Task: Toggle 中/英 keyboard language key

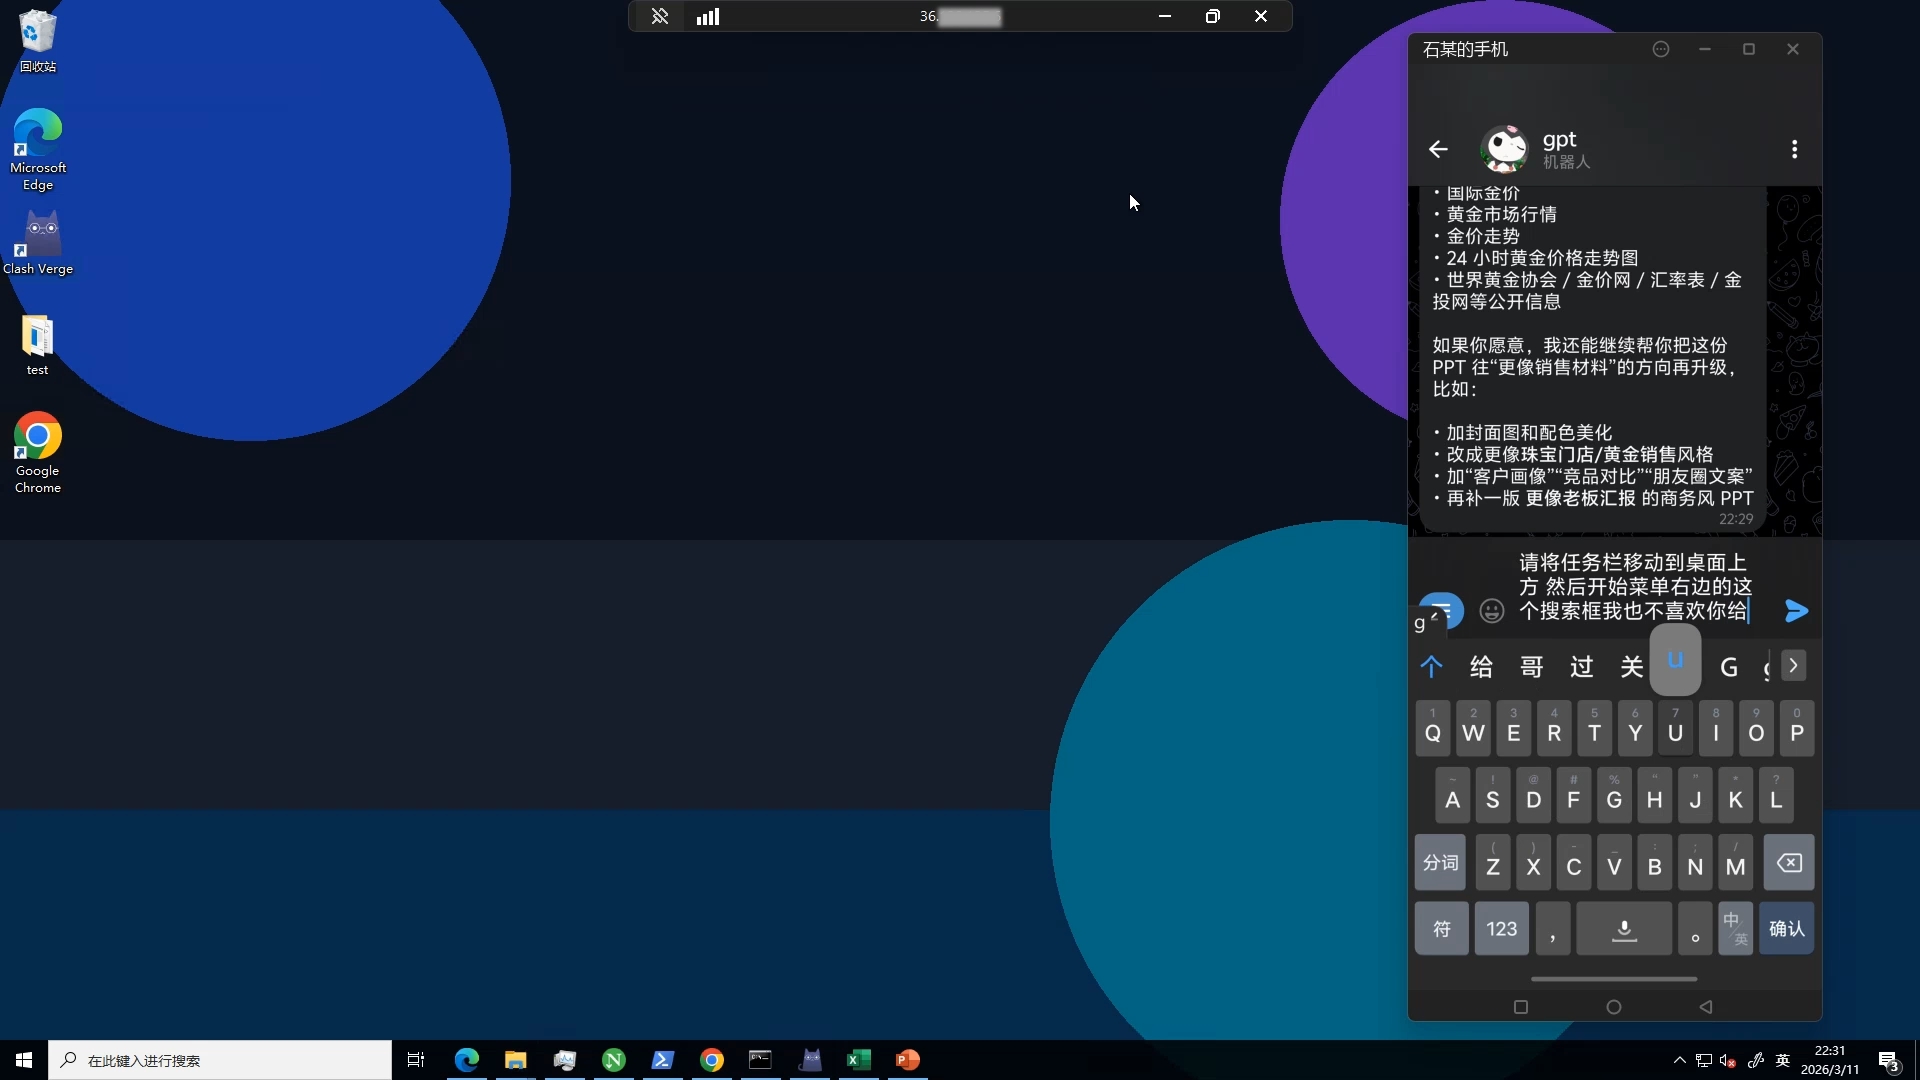Action: pos(1735,929)
